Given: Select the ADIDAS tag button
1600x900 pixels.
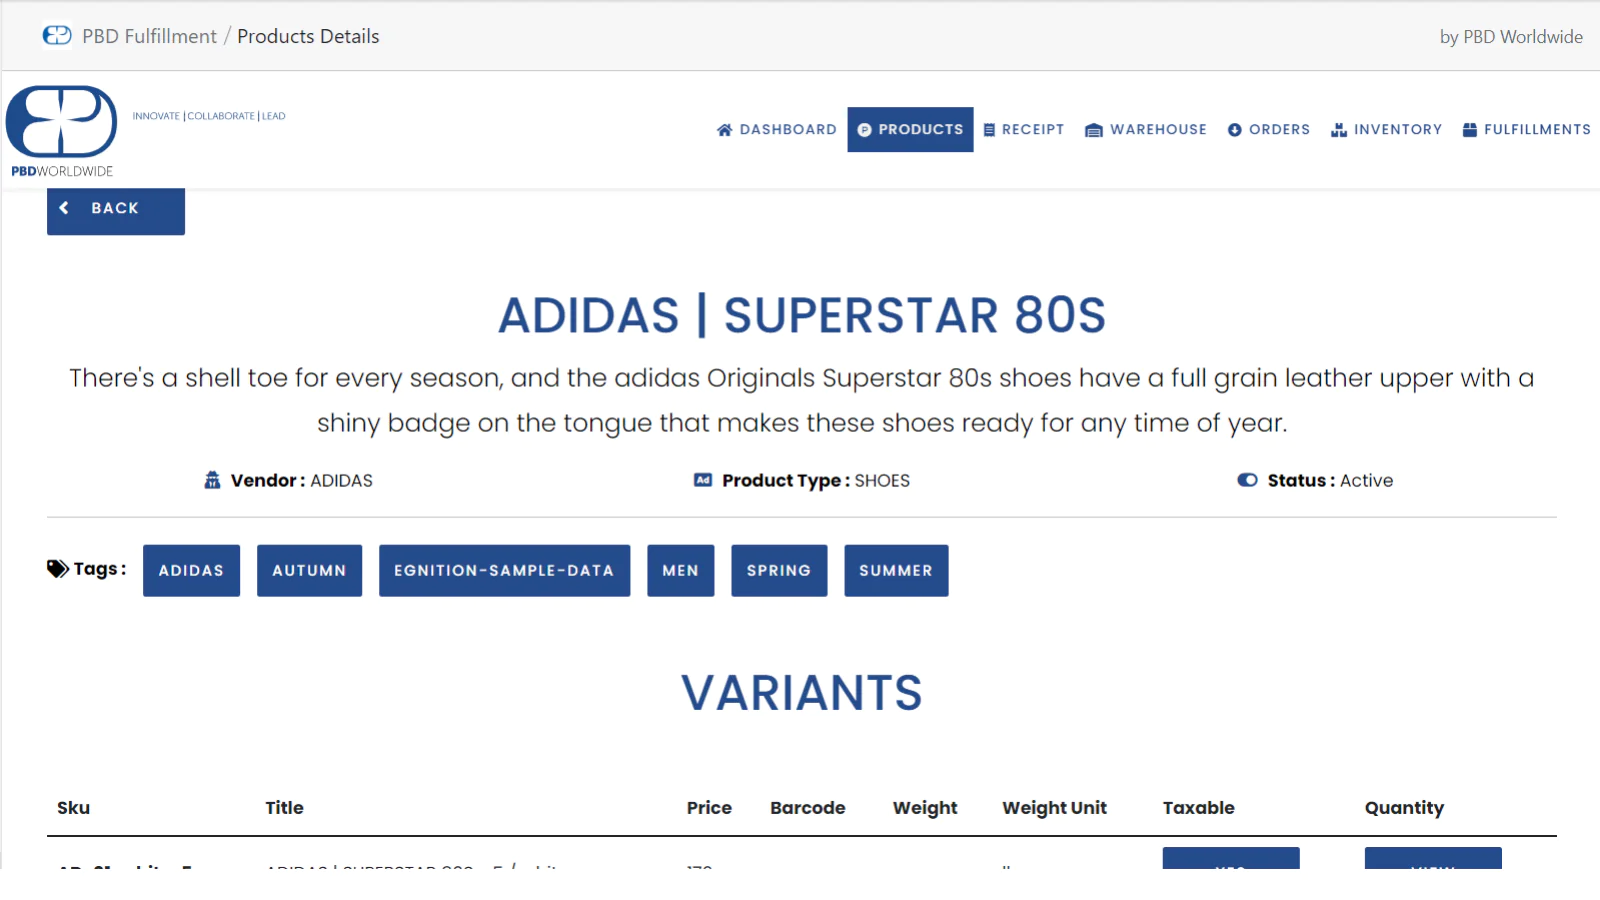Looking at the screenshot, I should pyautogui.click(x=191, y=571).
